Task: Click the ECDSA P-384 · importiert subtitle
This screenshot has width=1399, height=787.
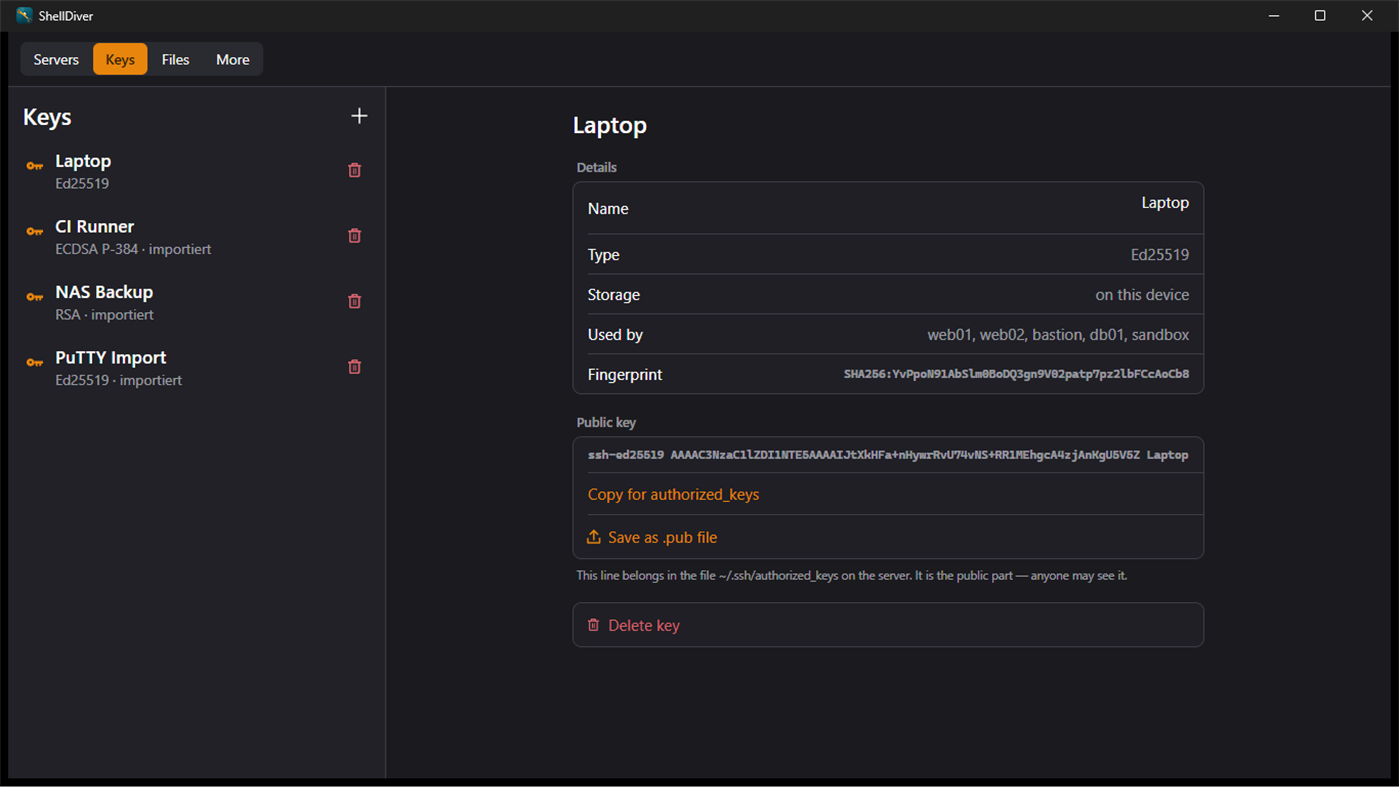Action: pyautogui.click(x=133, y=249)
